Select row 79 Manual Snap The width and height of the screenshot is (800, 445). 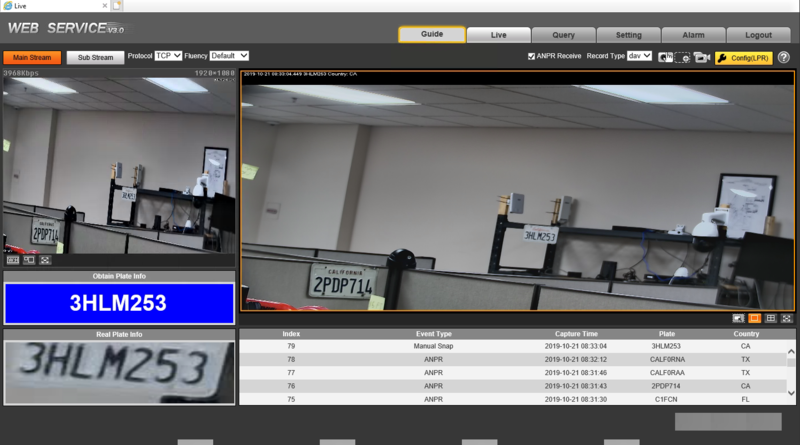point(513,346)
